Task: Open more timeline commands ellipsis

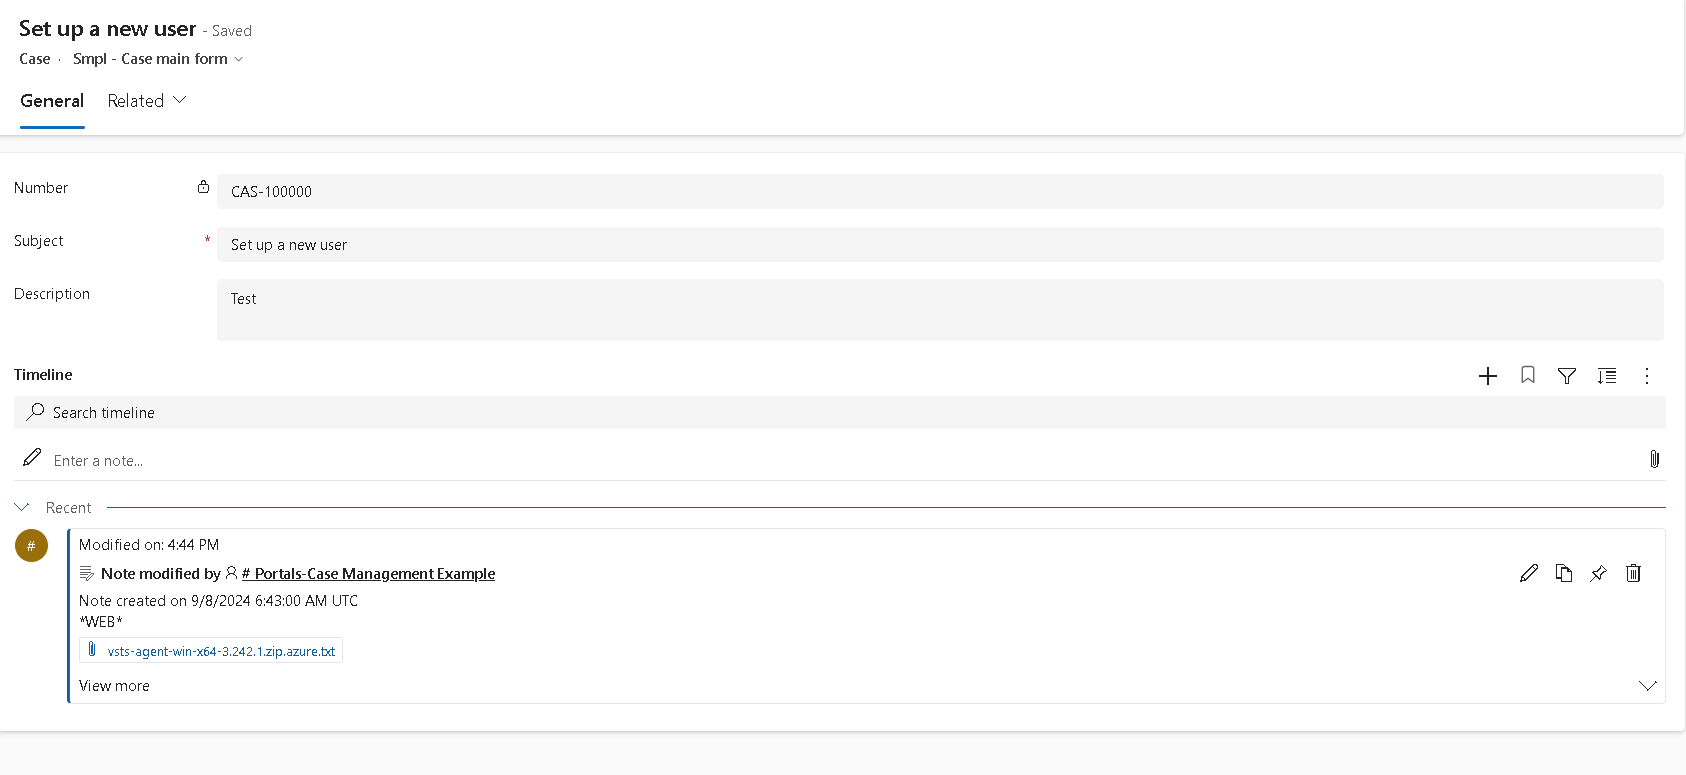Action: pos(1646,376)
